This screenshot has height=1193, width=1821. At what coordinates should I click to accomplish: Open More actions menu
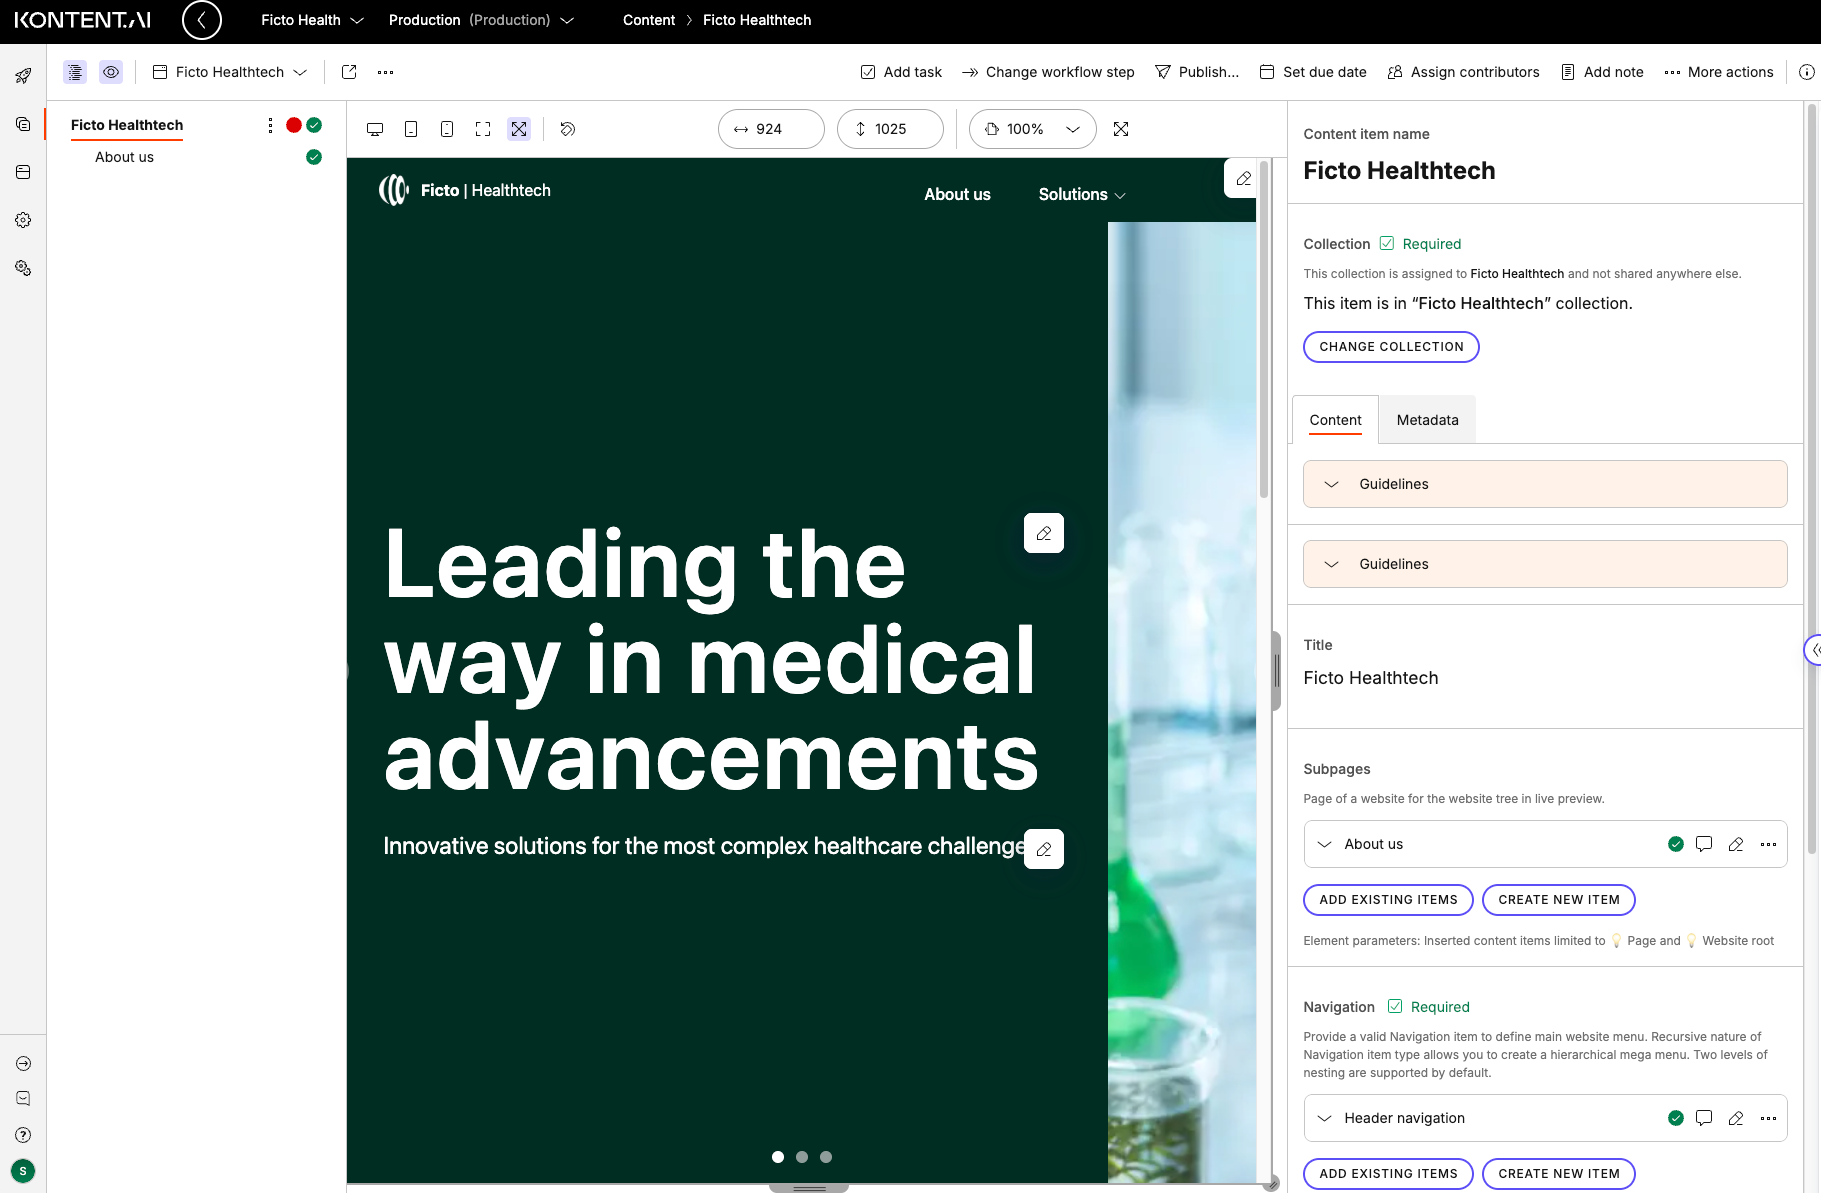point(1718,72)
